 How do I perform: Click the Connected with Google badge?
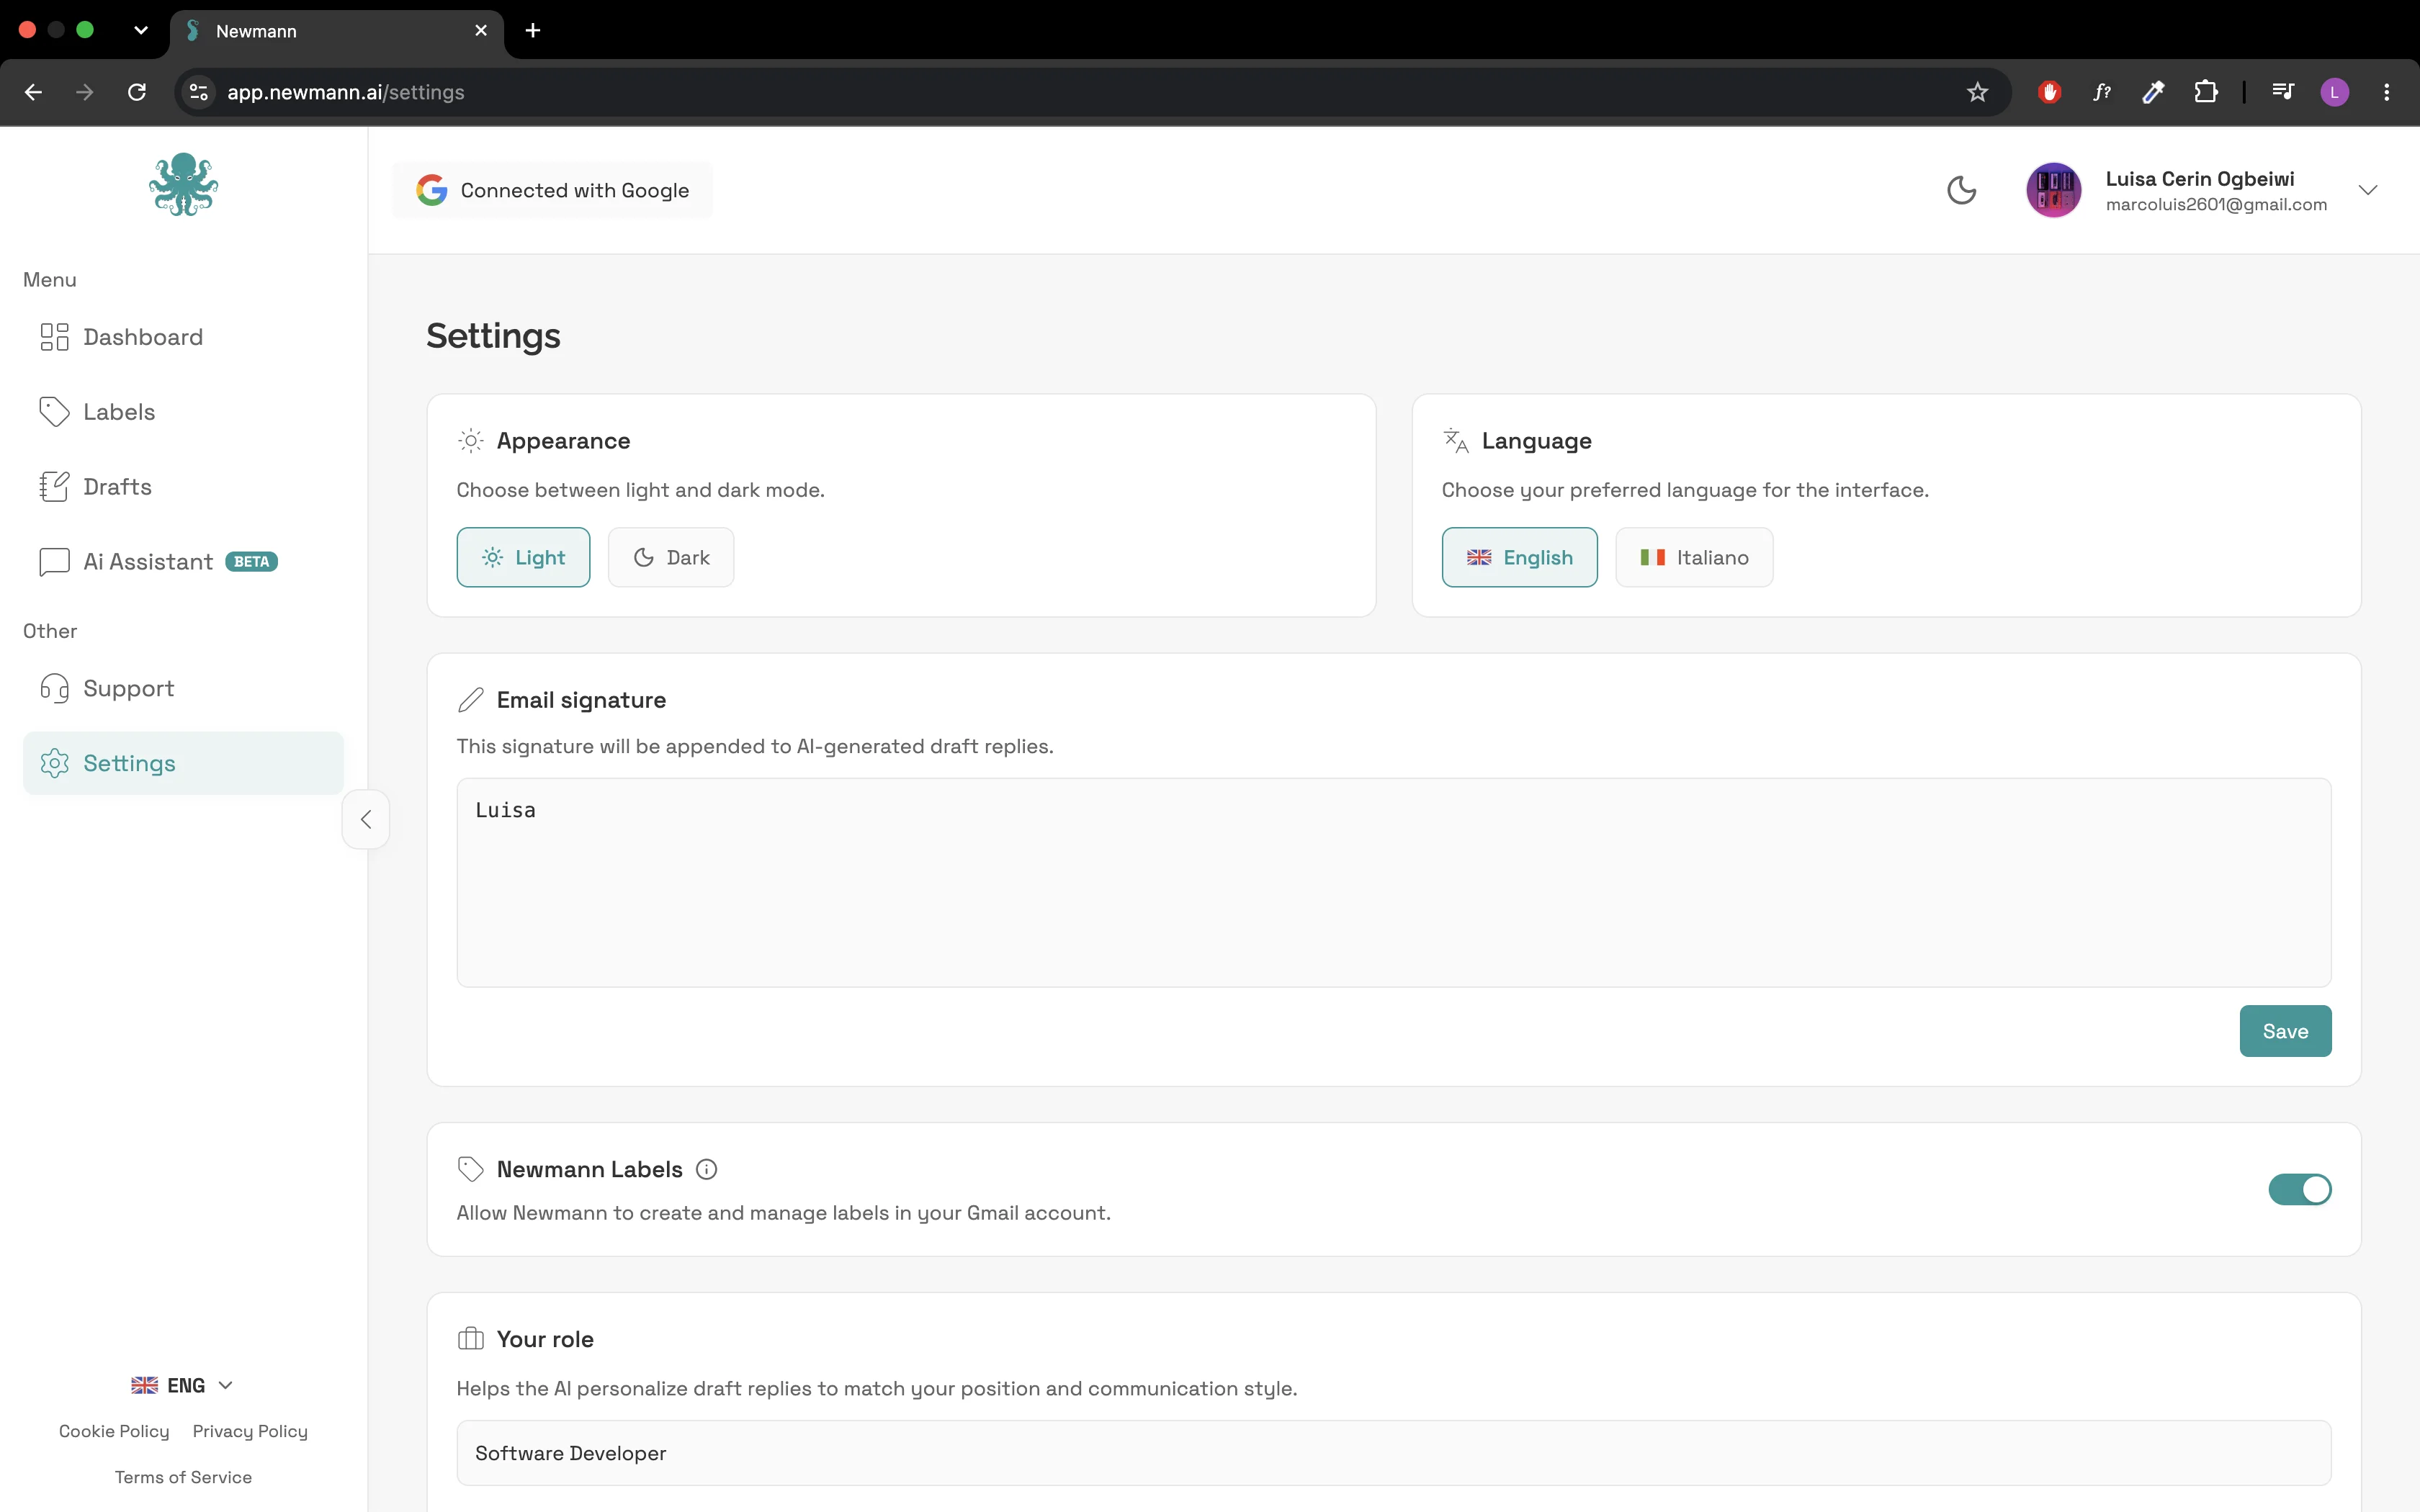(x=552, y=190)
